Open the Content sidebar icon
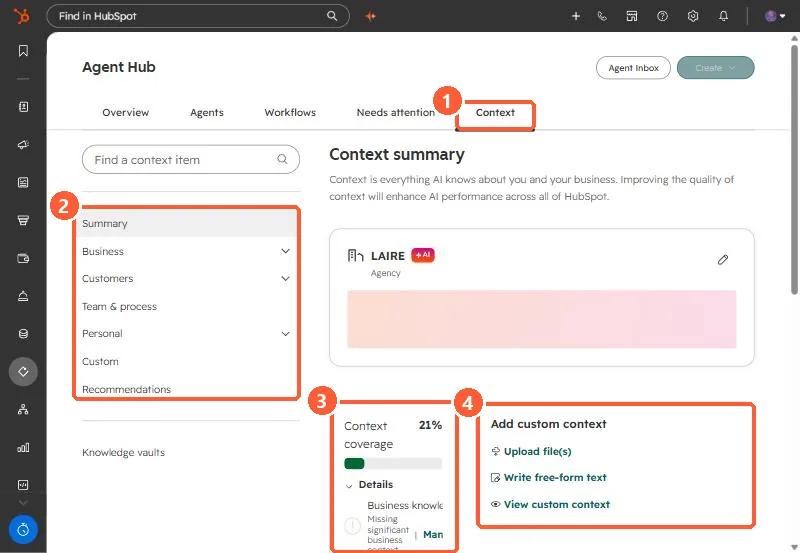This screenshot has height=553, width=800. tap(23, 183)
